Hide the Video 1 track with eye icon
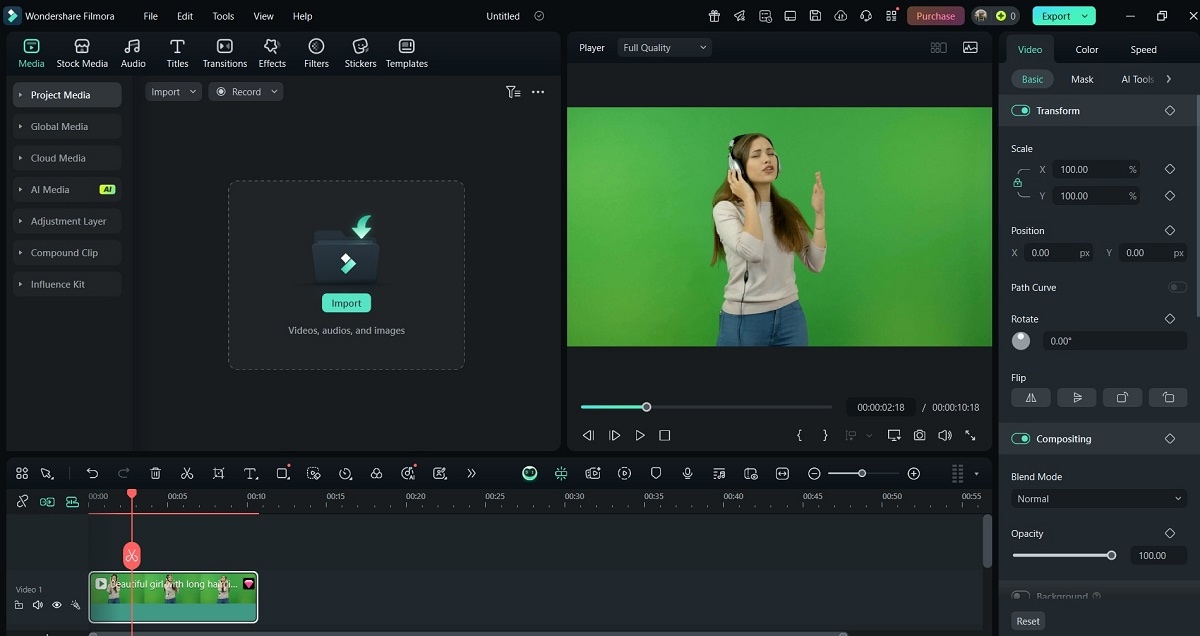The height and width of the screenshot is (636, 1200). coord(56,605)
